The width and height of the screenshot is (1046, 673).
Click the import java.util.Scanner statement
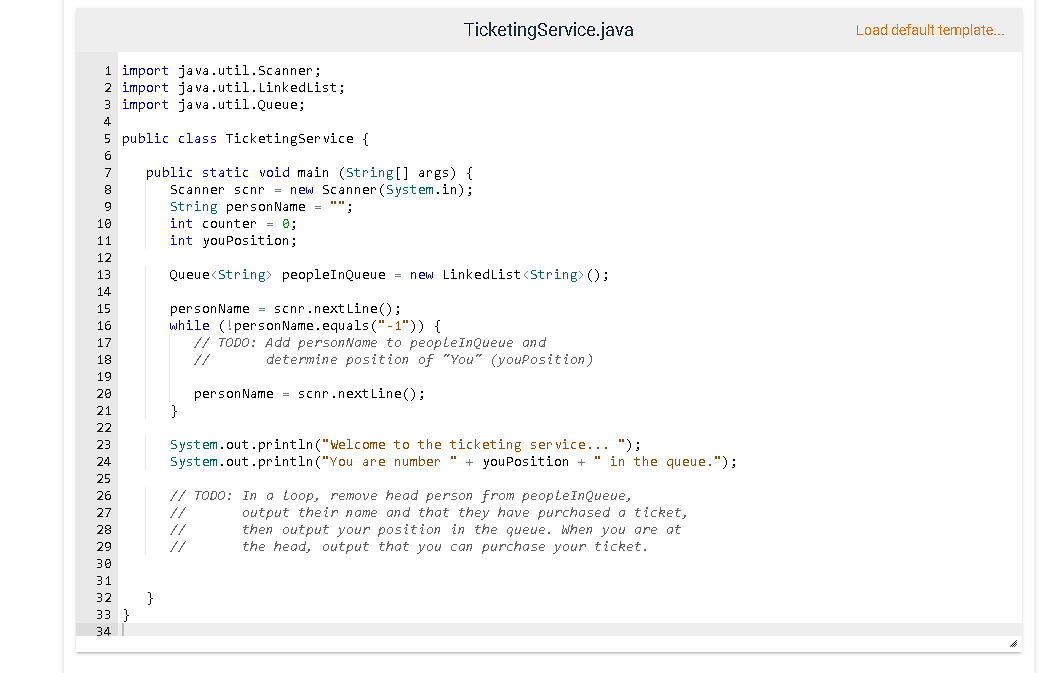(220, 70)
